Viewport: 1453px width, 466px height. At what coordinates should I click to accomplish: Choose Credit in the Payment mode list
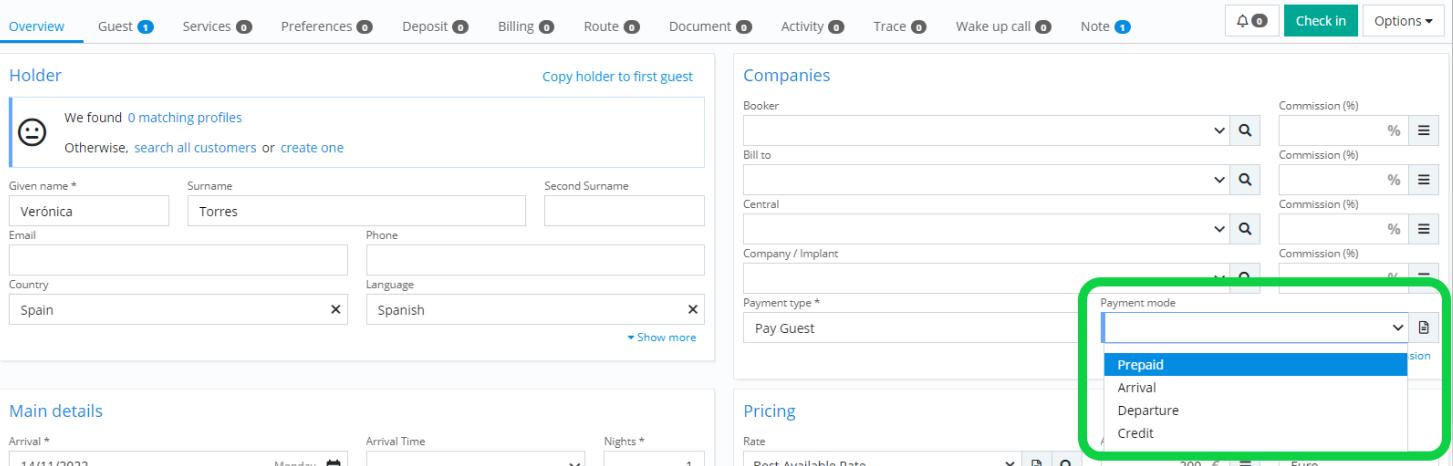point(1136,434)
